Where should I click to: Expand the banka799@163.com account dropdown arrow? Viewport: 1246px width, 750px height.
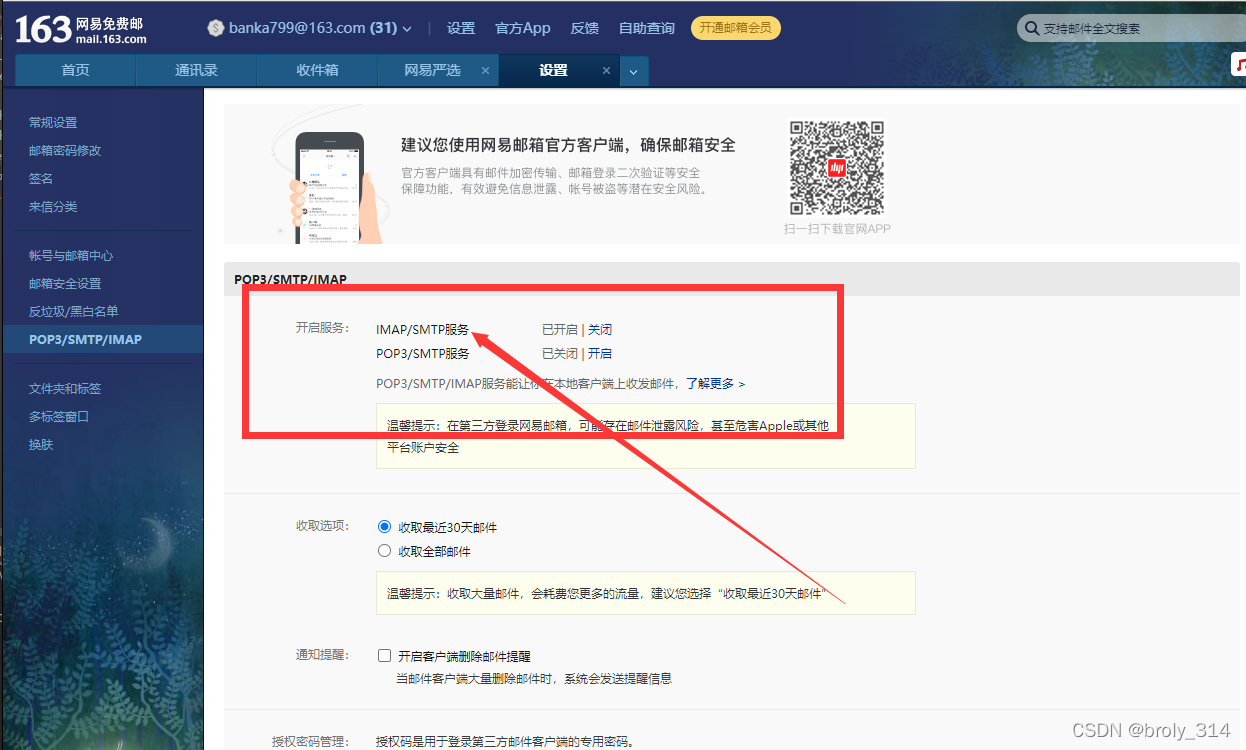pos(407,29)
